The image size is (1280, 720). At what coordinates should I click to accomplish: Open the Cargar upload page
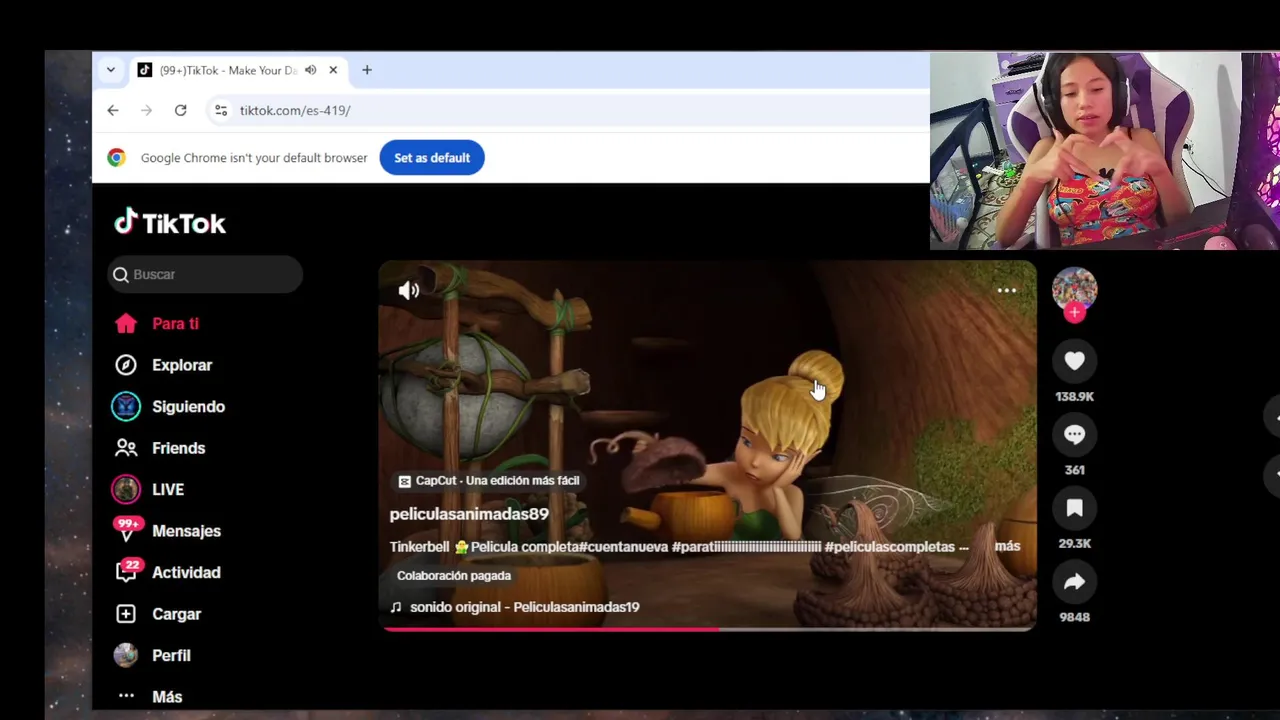pos(176,614)
